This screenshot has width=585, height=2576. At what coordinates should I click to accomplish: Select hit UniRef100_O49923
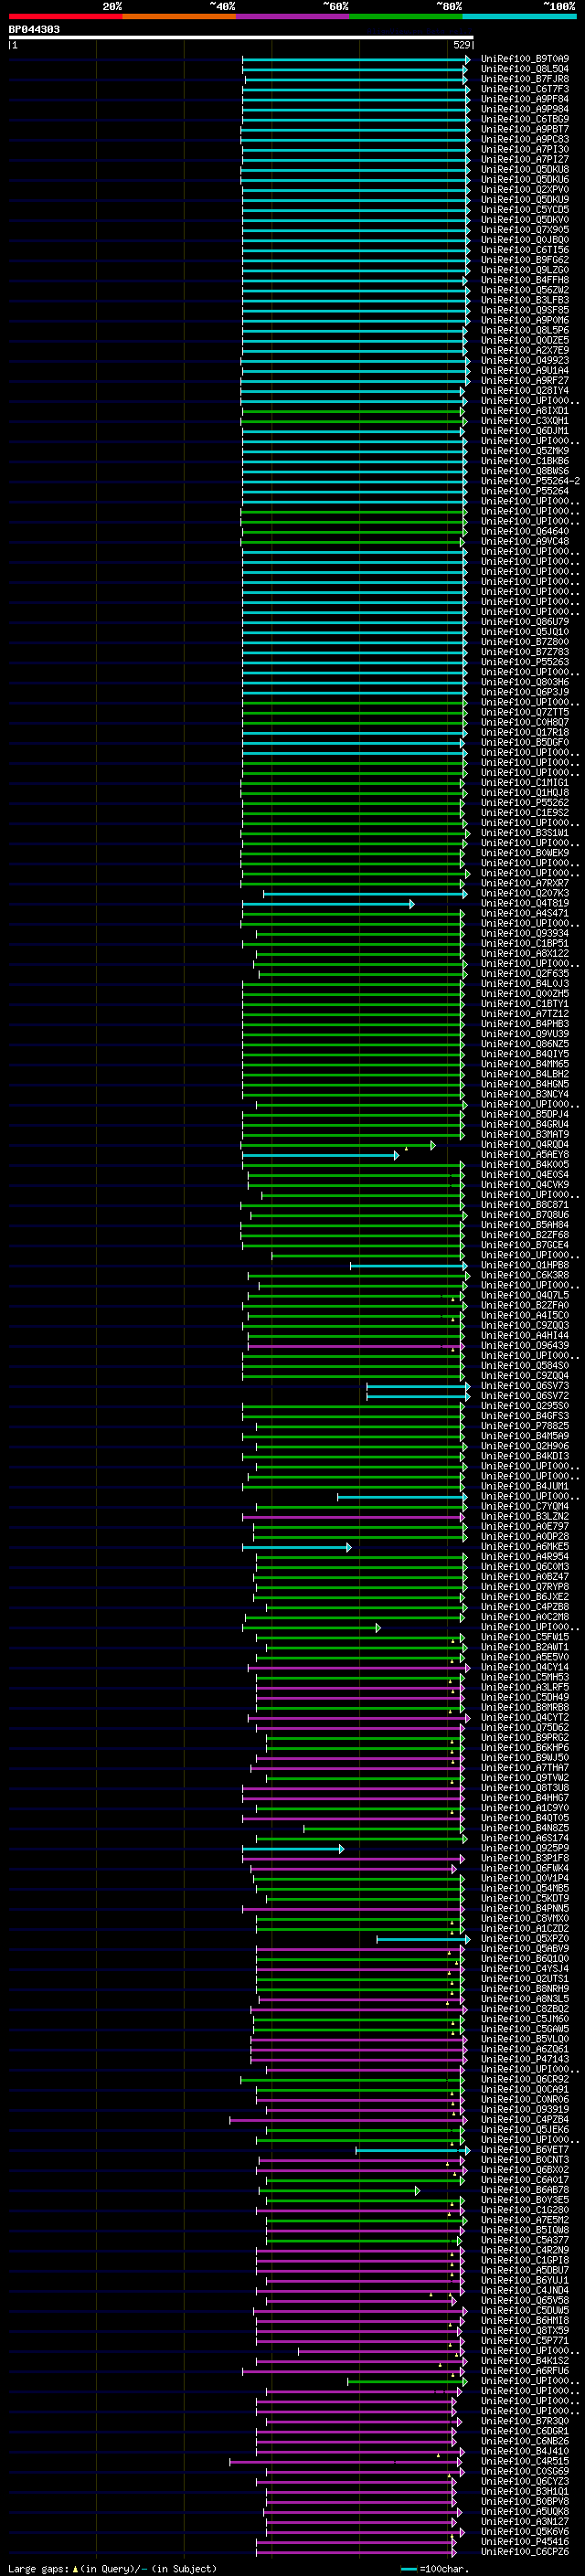(525, 361)
